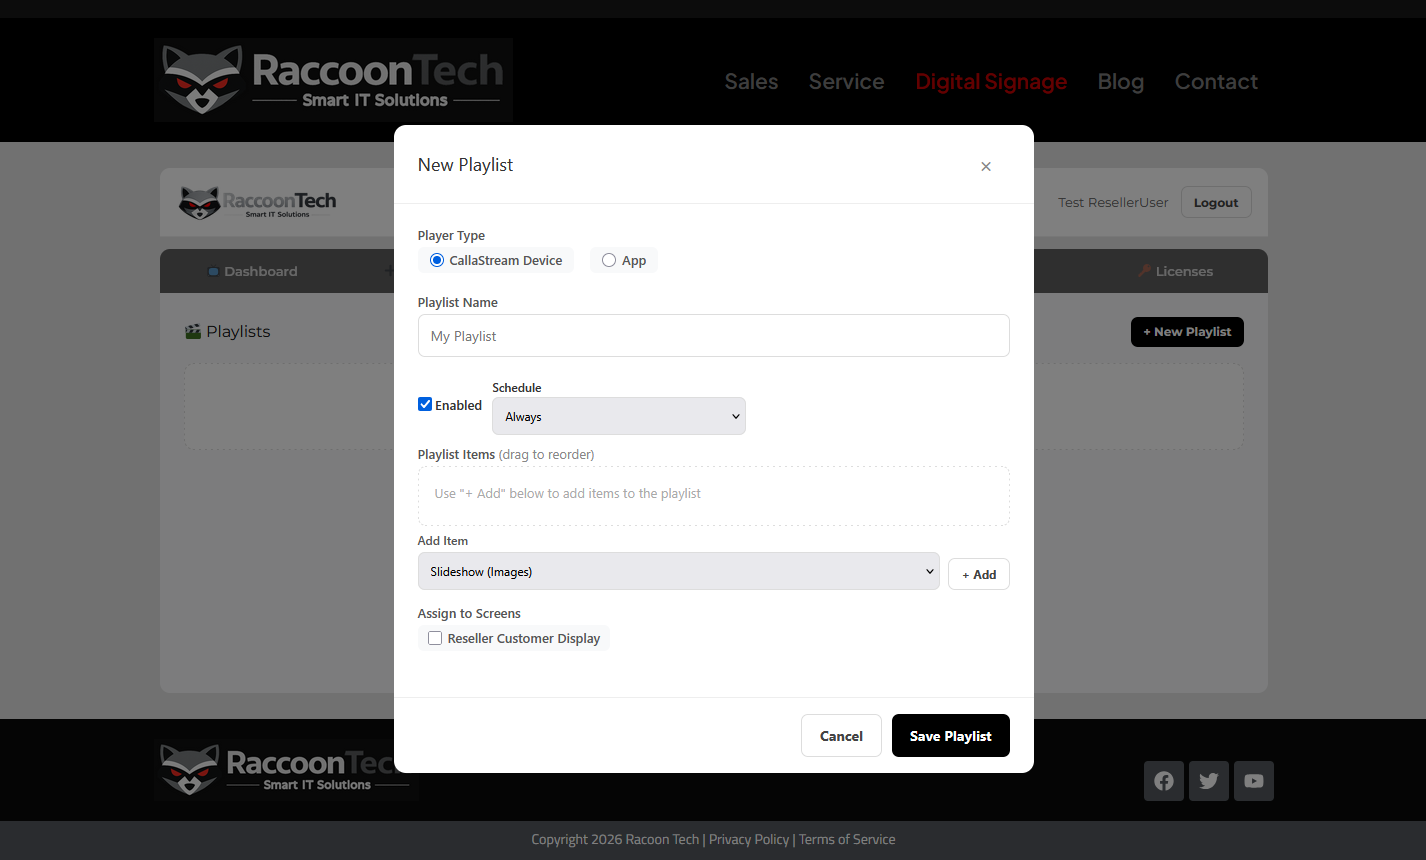Image resolution: width=1426 pixels, height=860 pixels.
Task: Cancel the new playlist dialog
Action: [841, 736]
